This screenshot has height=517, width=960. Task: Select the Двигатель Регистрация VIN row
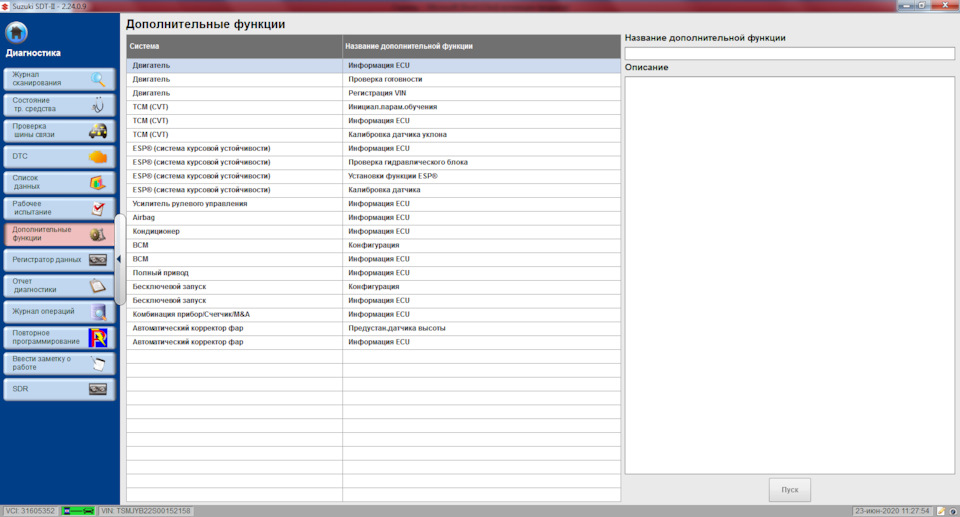tap(373, 93)
